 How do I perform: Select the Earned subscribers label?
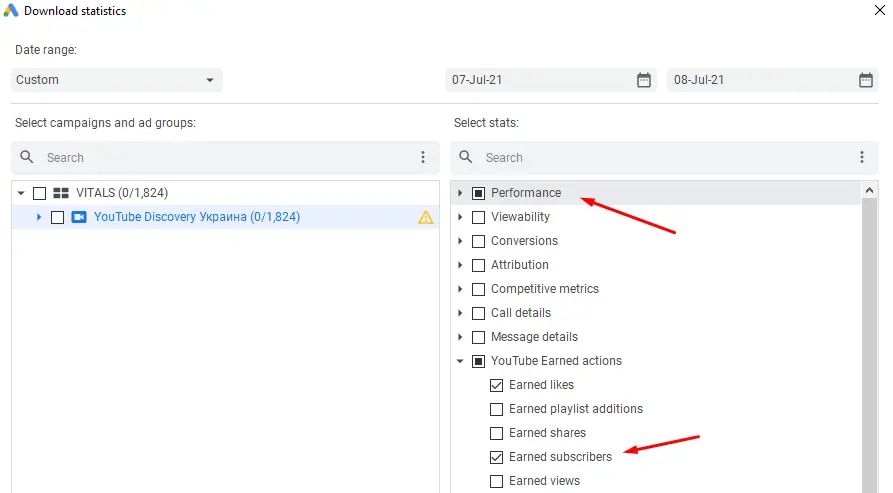pos(560,457)
